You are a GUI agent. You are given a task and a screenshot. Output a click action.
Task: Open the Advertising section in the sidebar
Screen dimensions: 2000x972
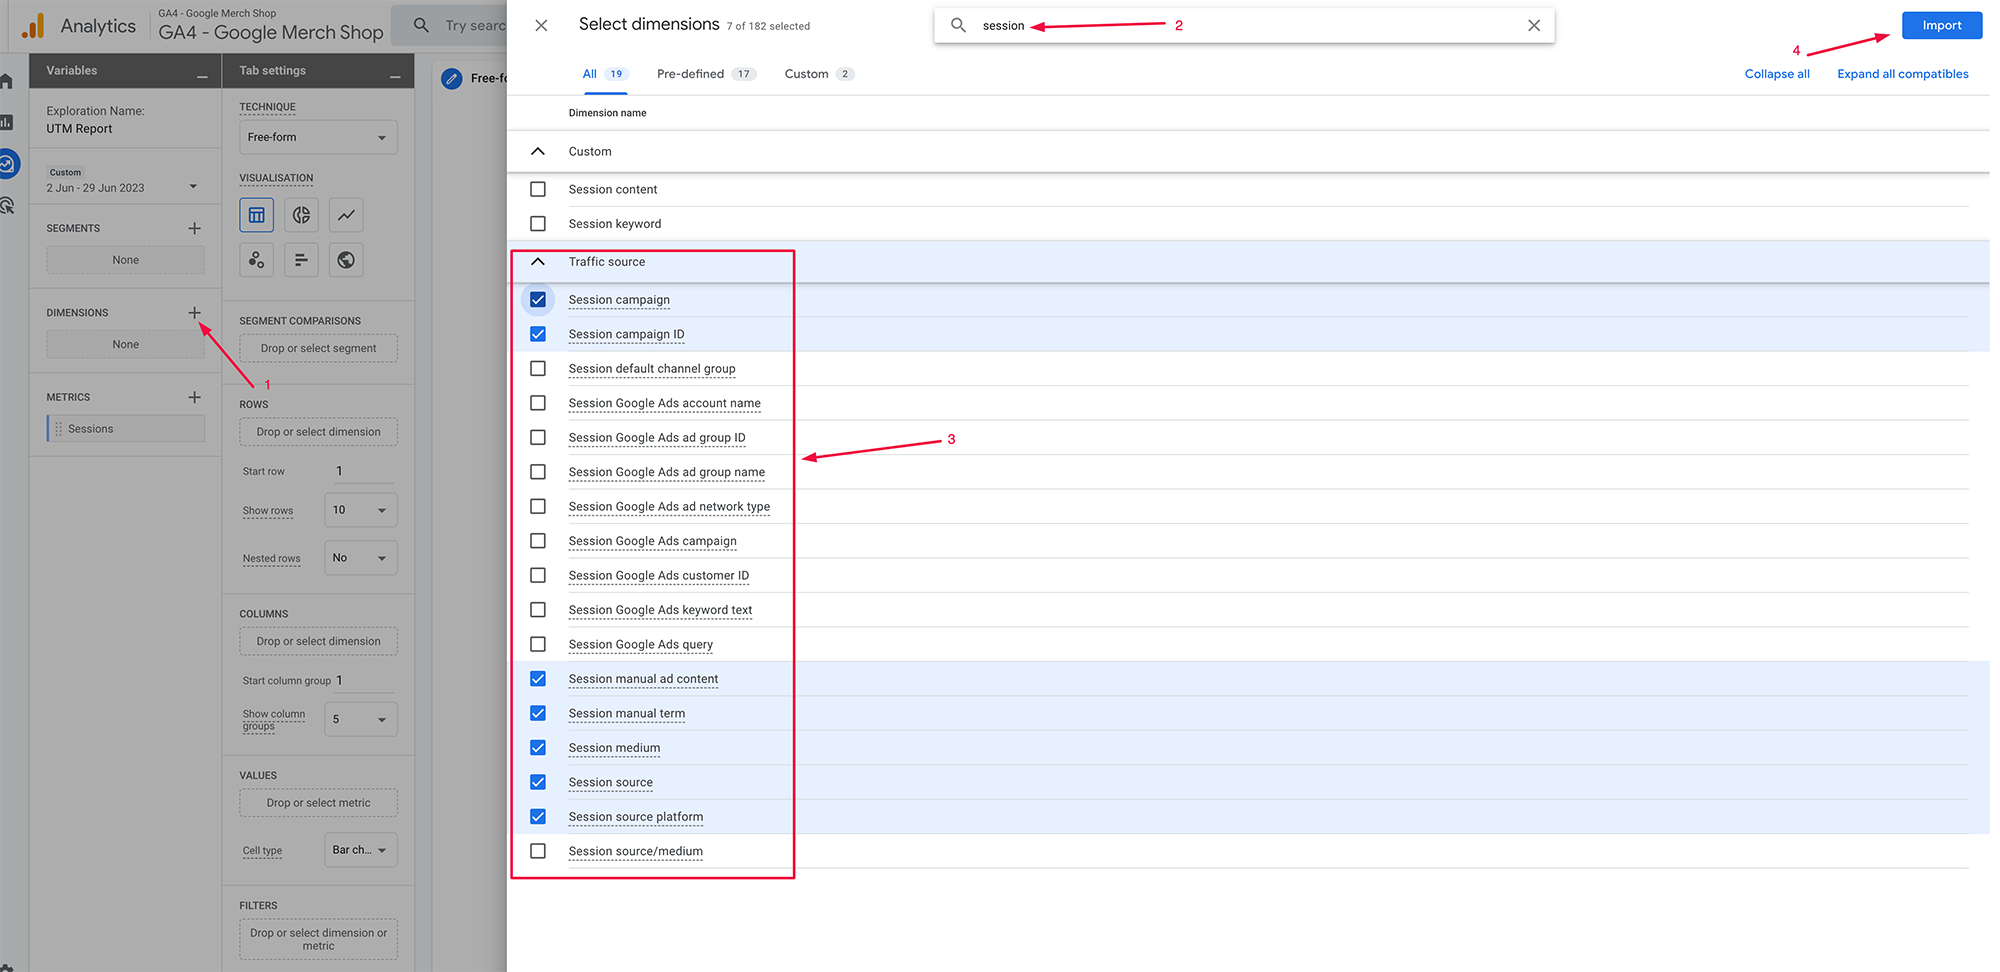pos(8,205)
